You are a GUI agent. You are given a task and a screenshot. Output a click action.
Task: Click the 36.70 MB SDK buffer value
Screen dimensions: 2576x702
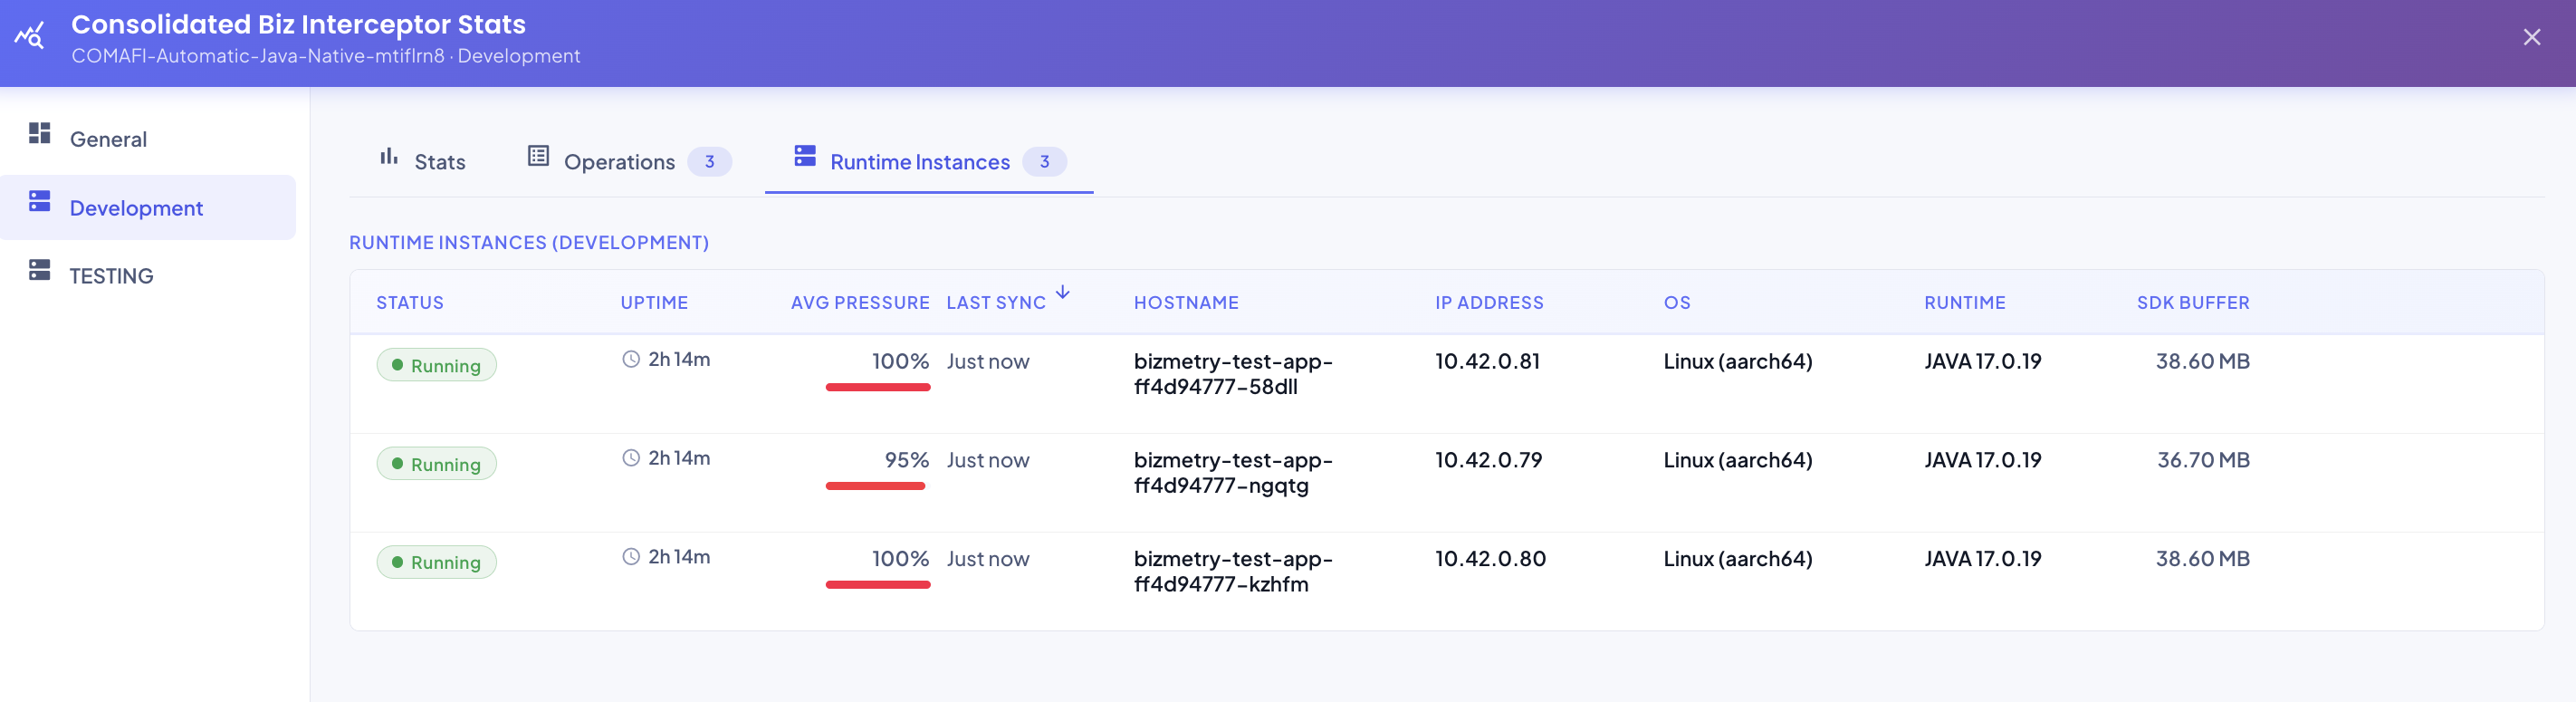(x=2203, y=460)
